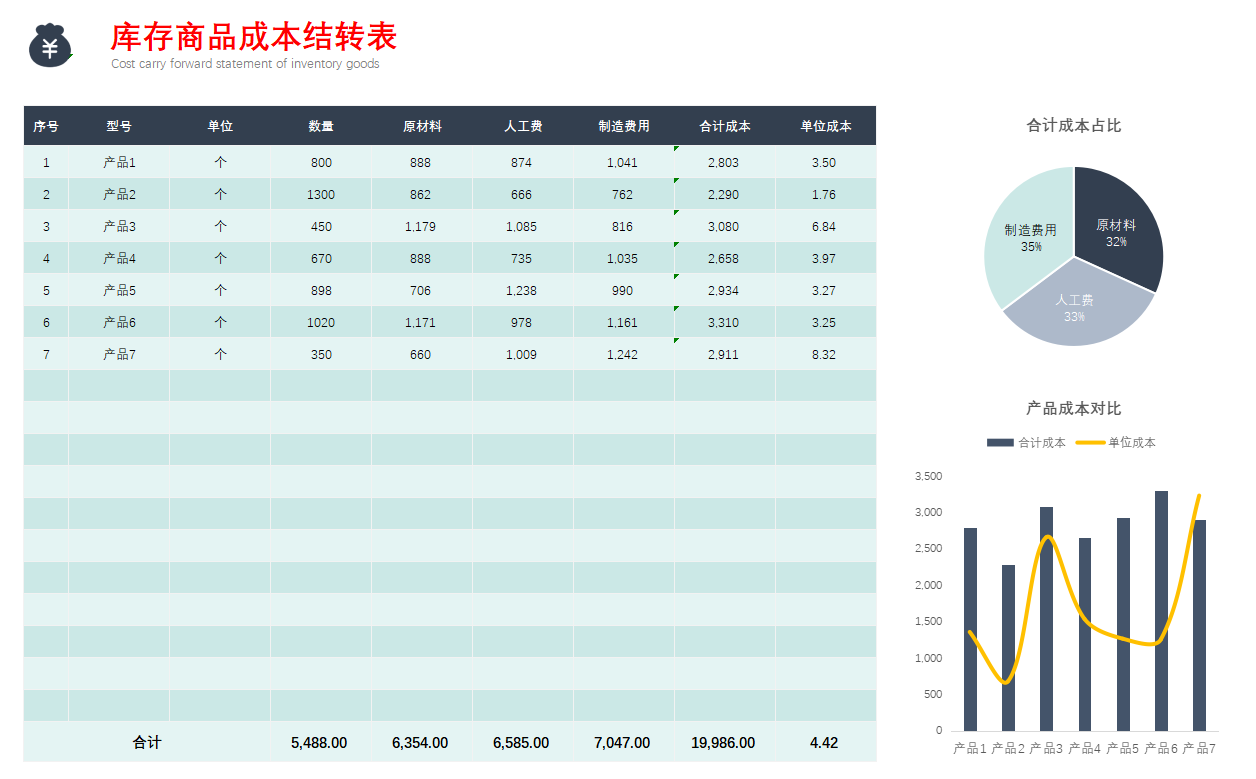The image size is (1256, 779).
Task: Click the green corner marker on 产品7's 合计成本 cell
Action: pos(678,340)
